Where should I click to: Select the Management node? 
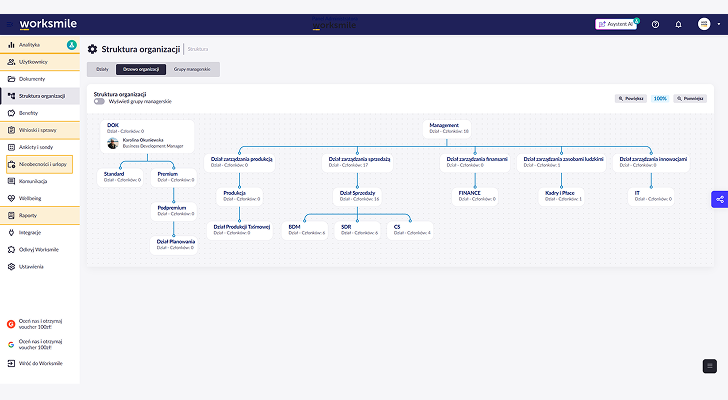pyautogui.click(x=447, y=129)
